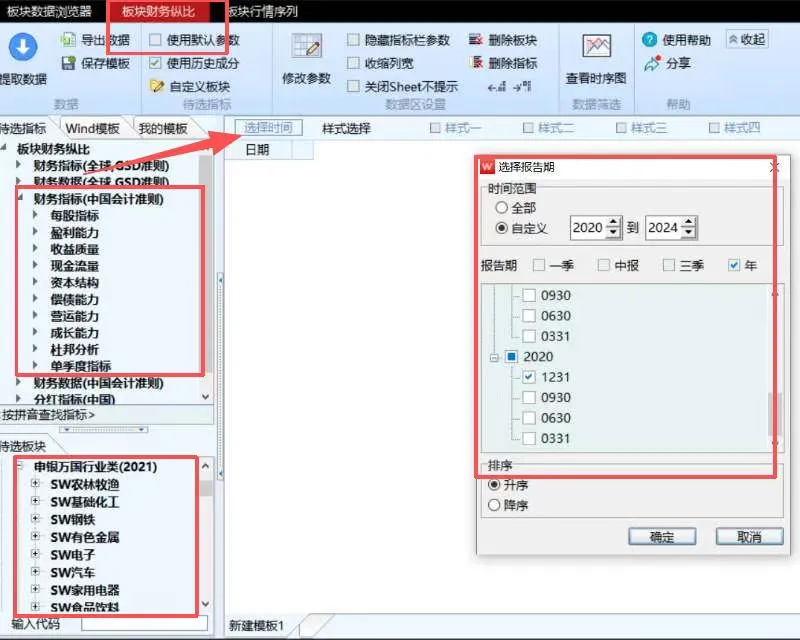Click the 修改参数 edit table icon
This screenshot has width=800, height=640.
point(307,45)
